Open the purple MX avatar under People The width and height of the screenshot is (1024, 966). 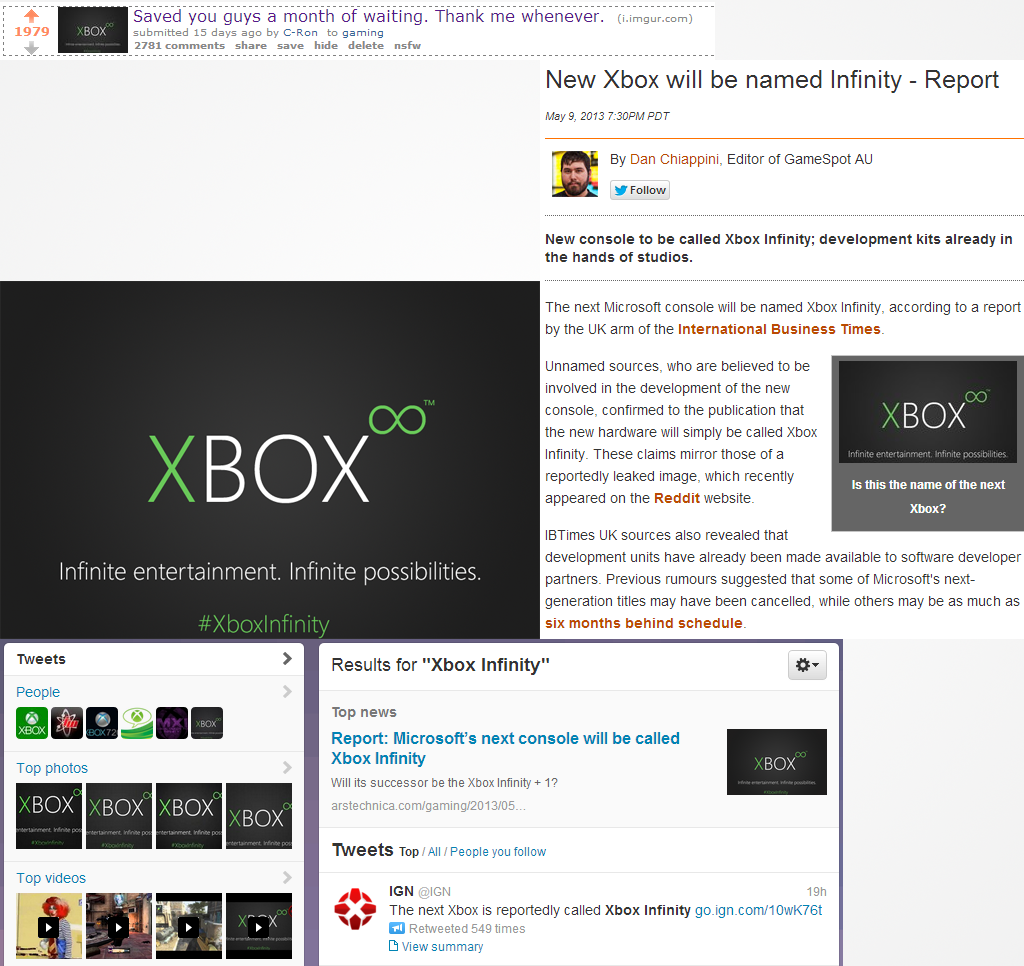click(172, 723)
